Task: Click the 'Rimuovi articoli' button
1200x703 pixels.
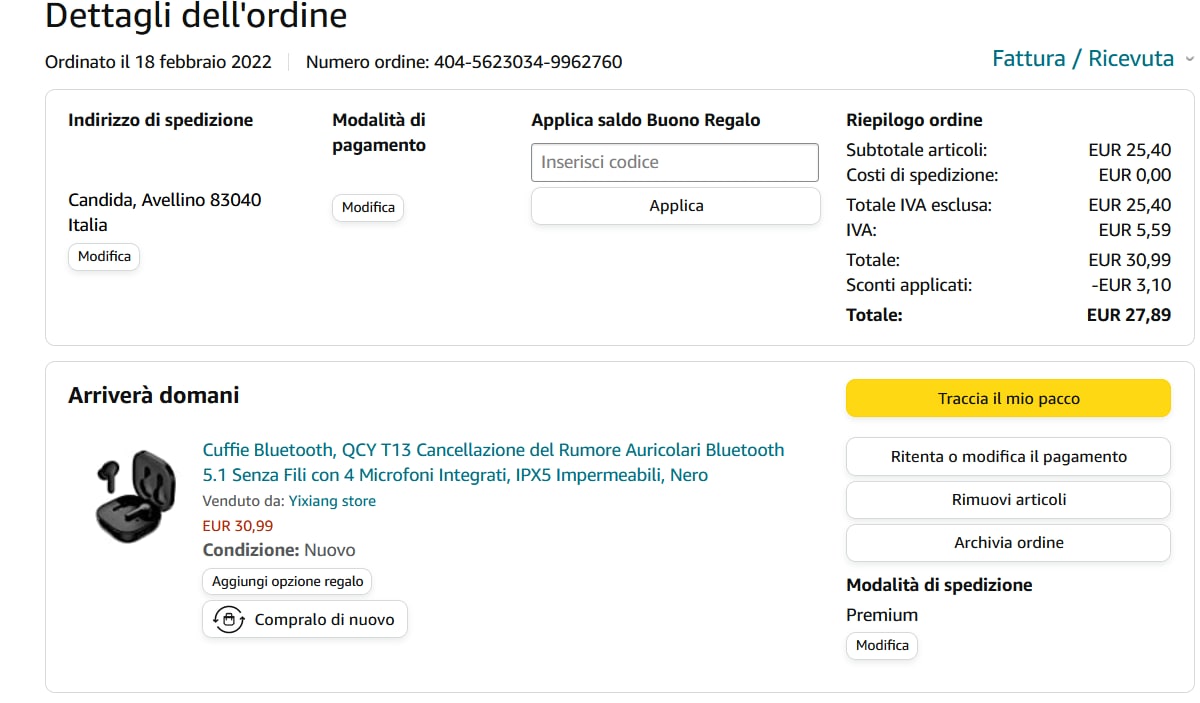Action: 1008,500
